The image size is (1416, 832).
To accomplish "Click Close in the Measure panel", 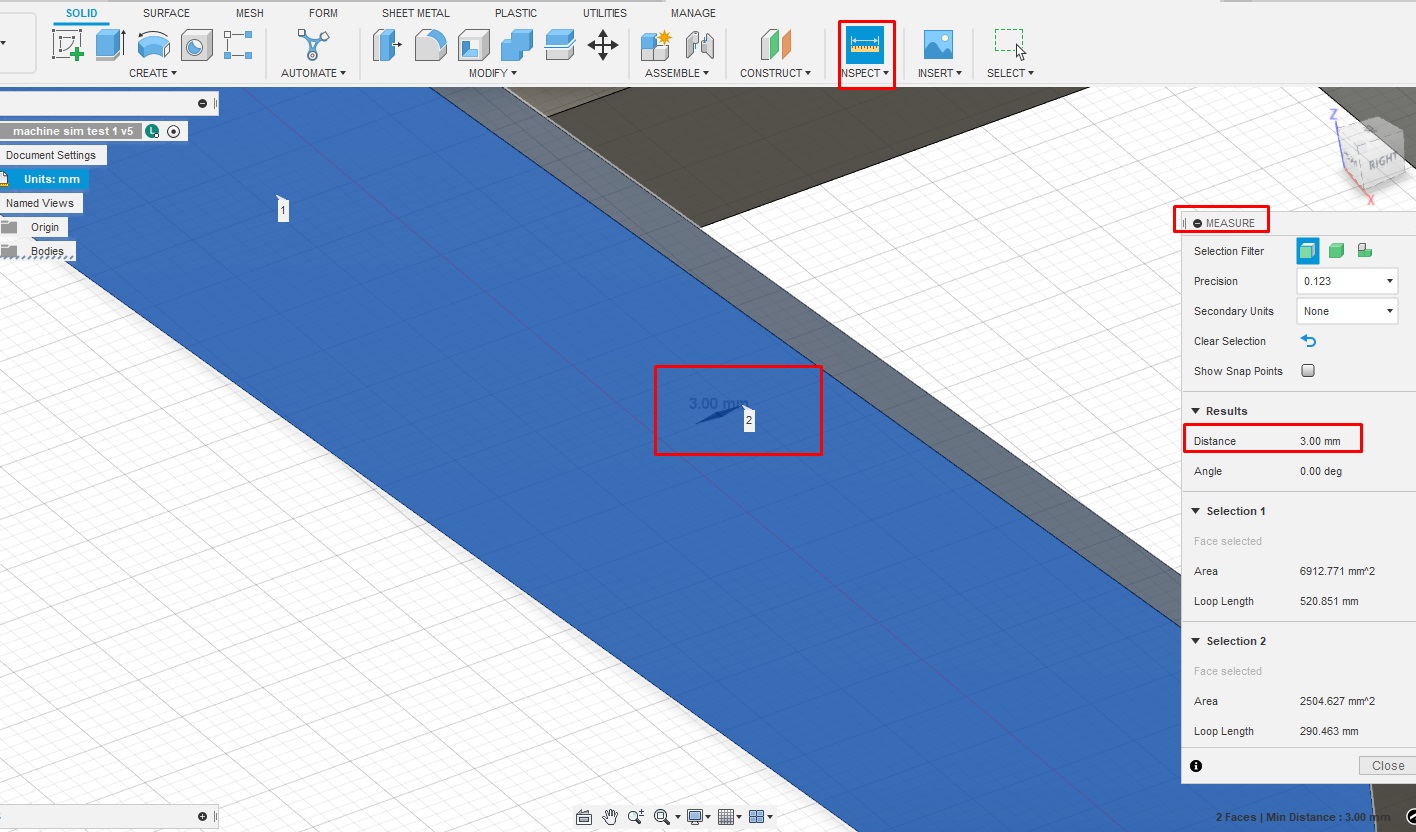I will 1388,765.
